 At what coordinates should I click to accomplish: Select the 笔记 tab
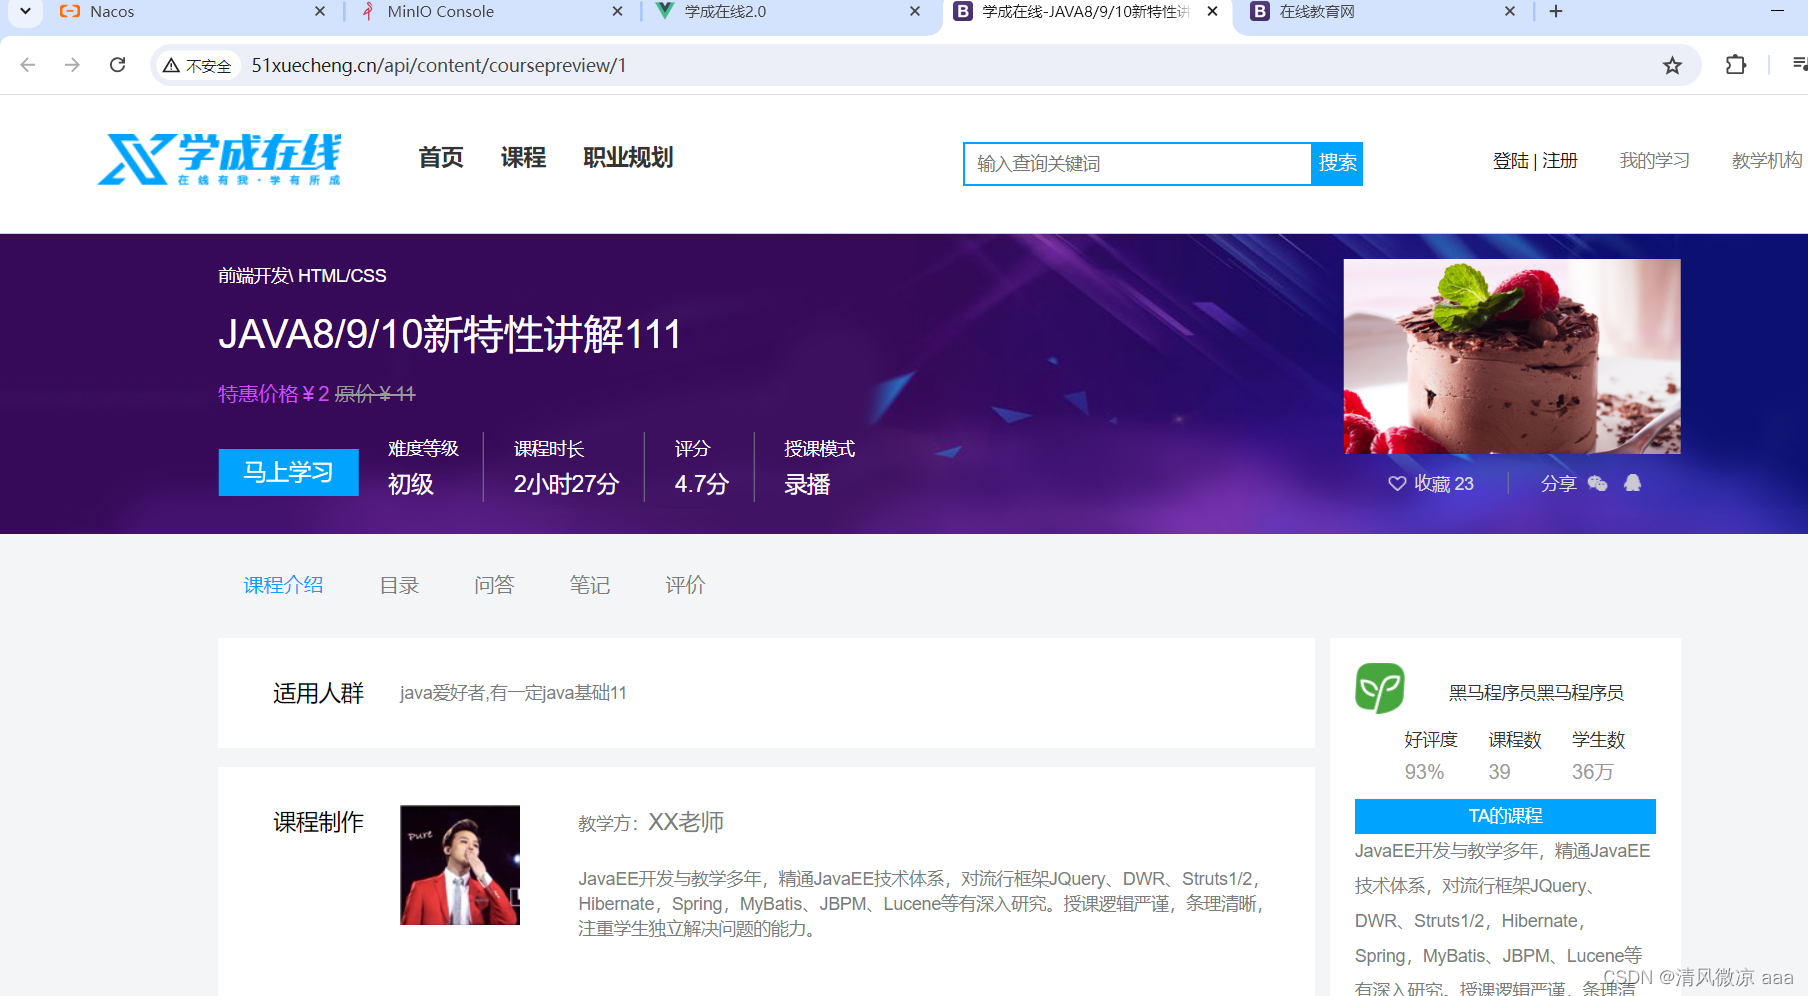[x=590, y=586]
